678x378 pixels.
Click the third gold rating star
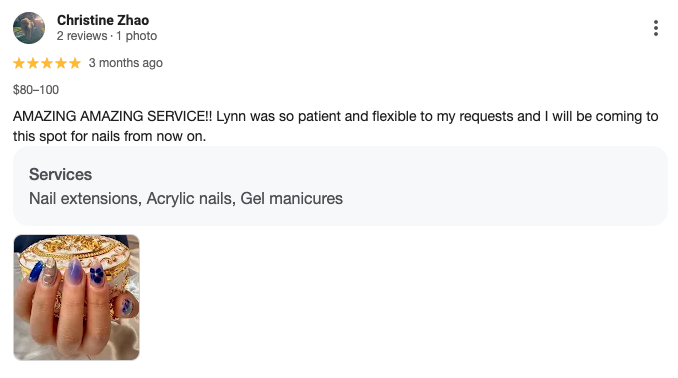click(x=47, y=63)
